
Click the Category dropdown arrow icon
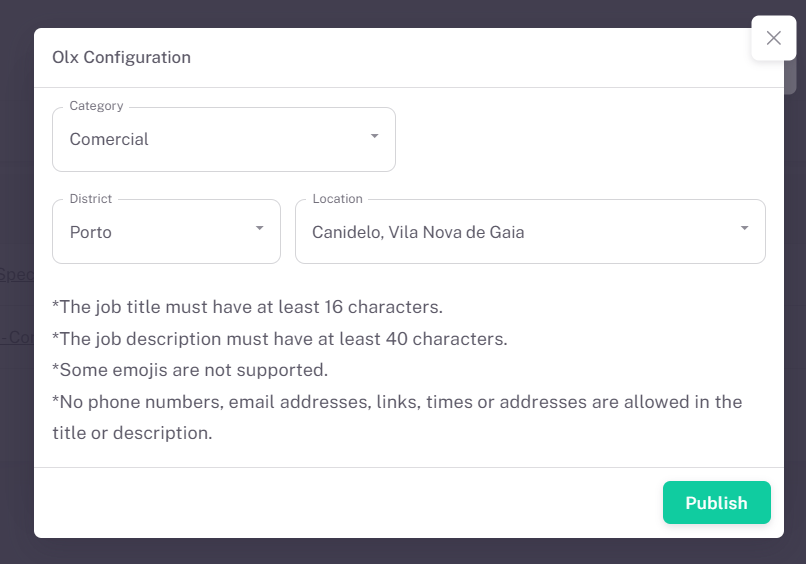point(374,136)
